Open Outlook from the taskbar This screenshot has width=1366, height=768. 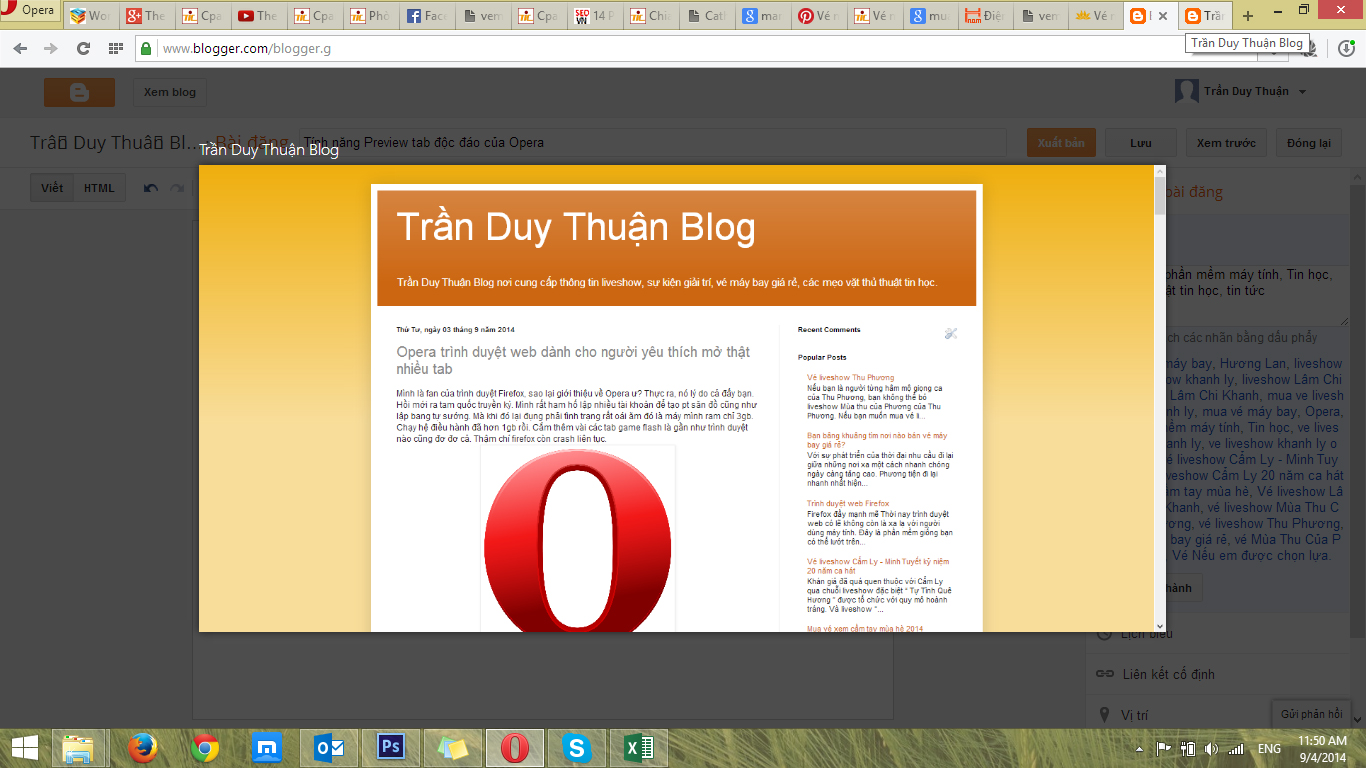[330, 747]
